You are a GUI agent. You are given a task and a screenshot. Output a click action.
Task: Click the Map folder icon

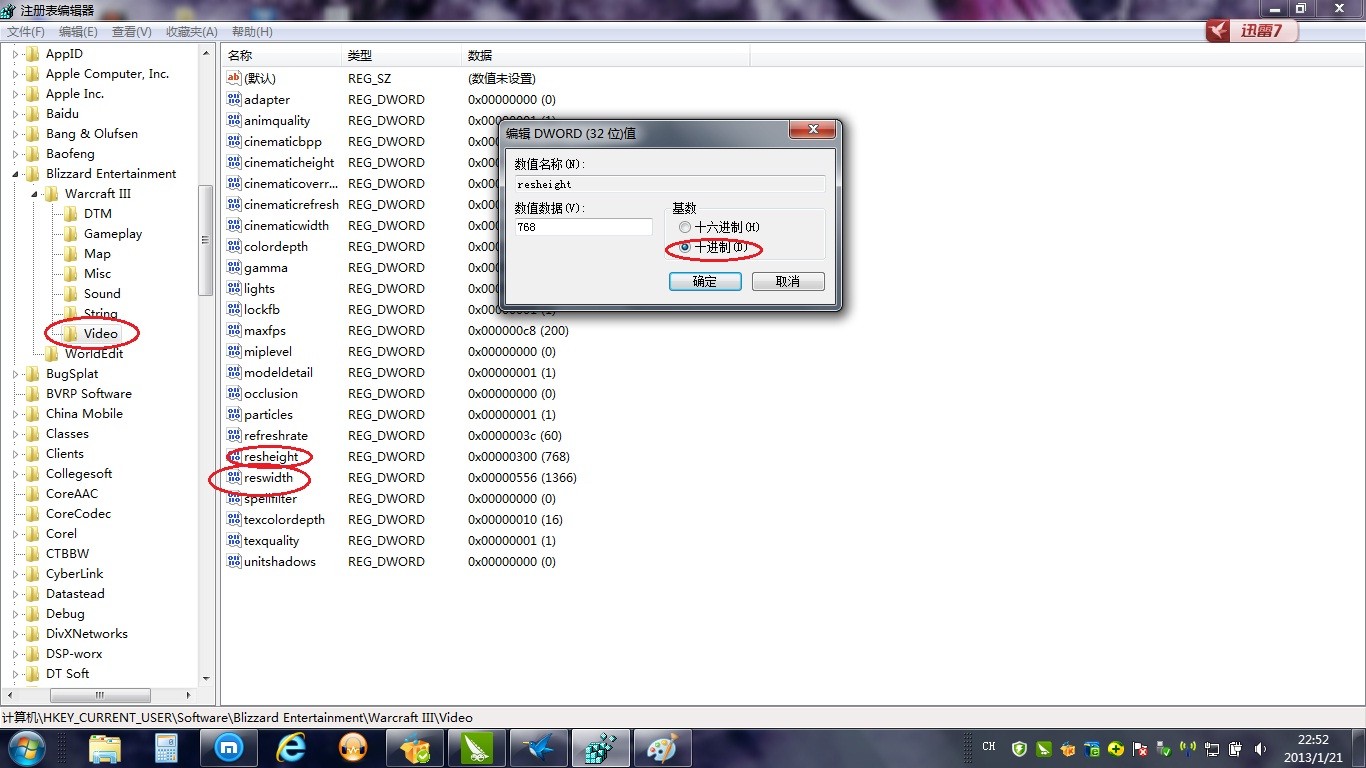[x=70, y=253]
